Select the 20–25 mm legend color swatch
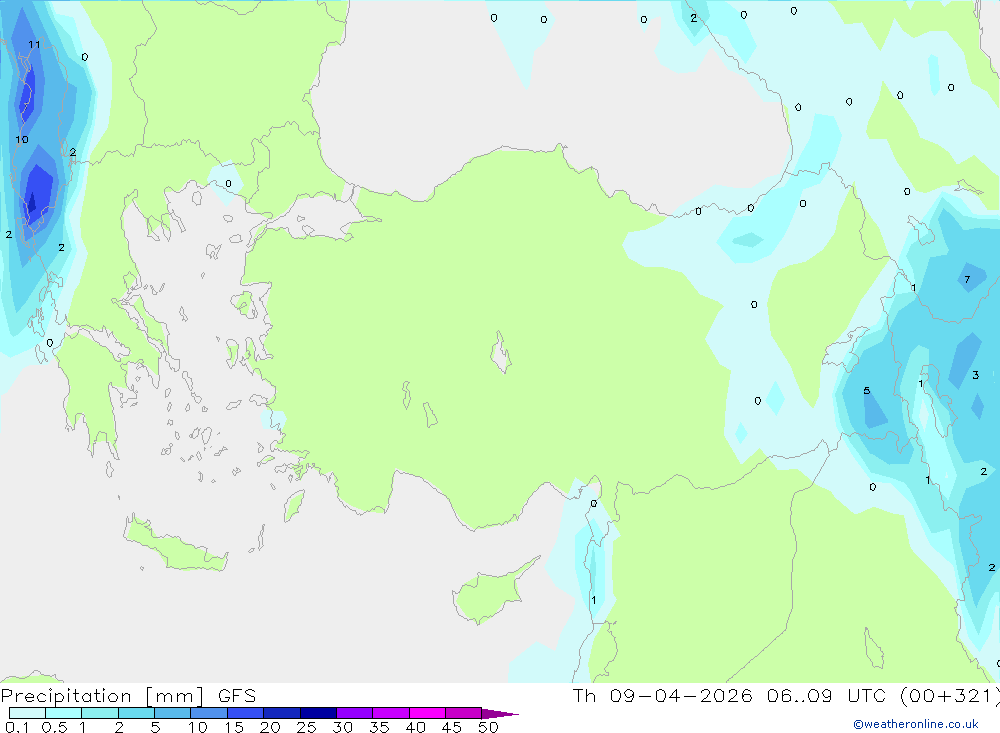The width and height of the screenshot is (1000, 733). coord(282,713)
